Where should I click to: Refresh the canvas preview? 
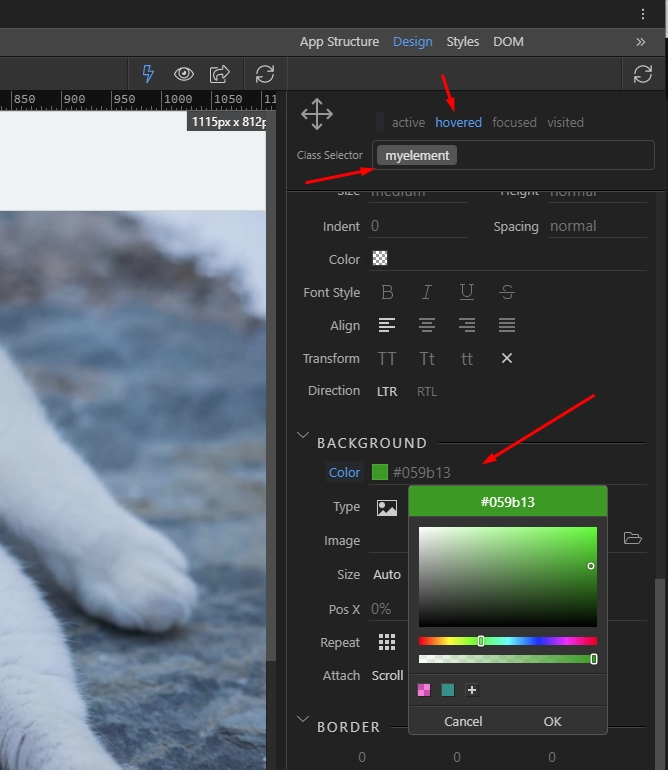(x=265, y=74)
